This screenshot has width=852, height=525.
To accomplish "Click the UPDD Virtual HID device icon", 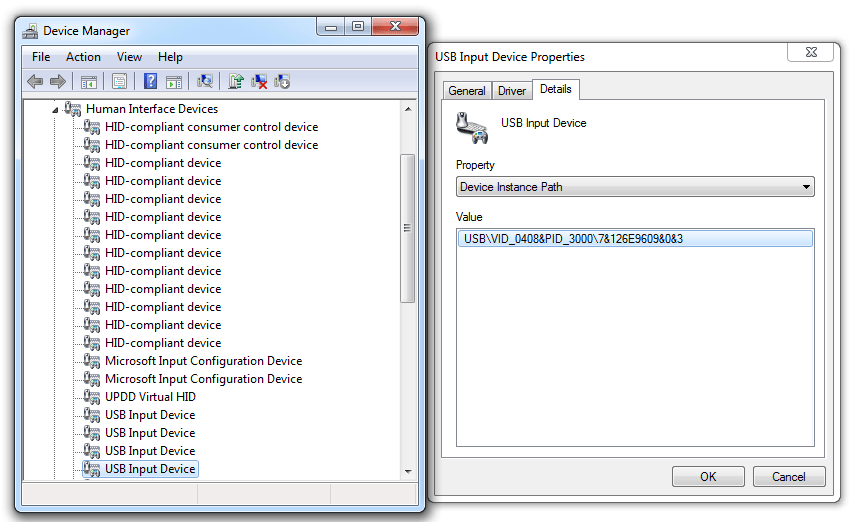I will click(92, 397).
